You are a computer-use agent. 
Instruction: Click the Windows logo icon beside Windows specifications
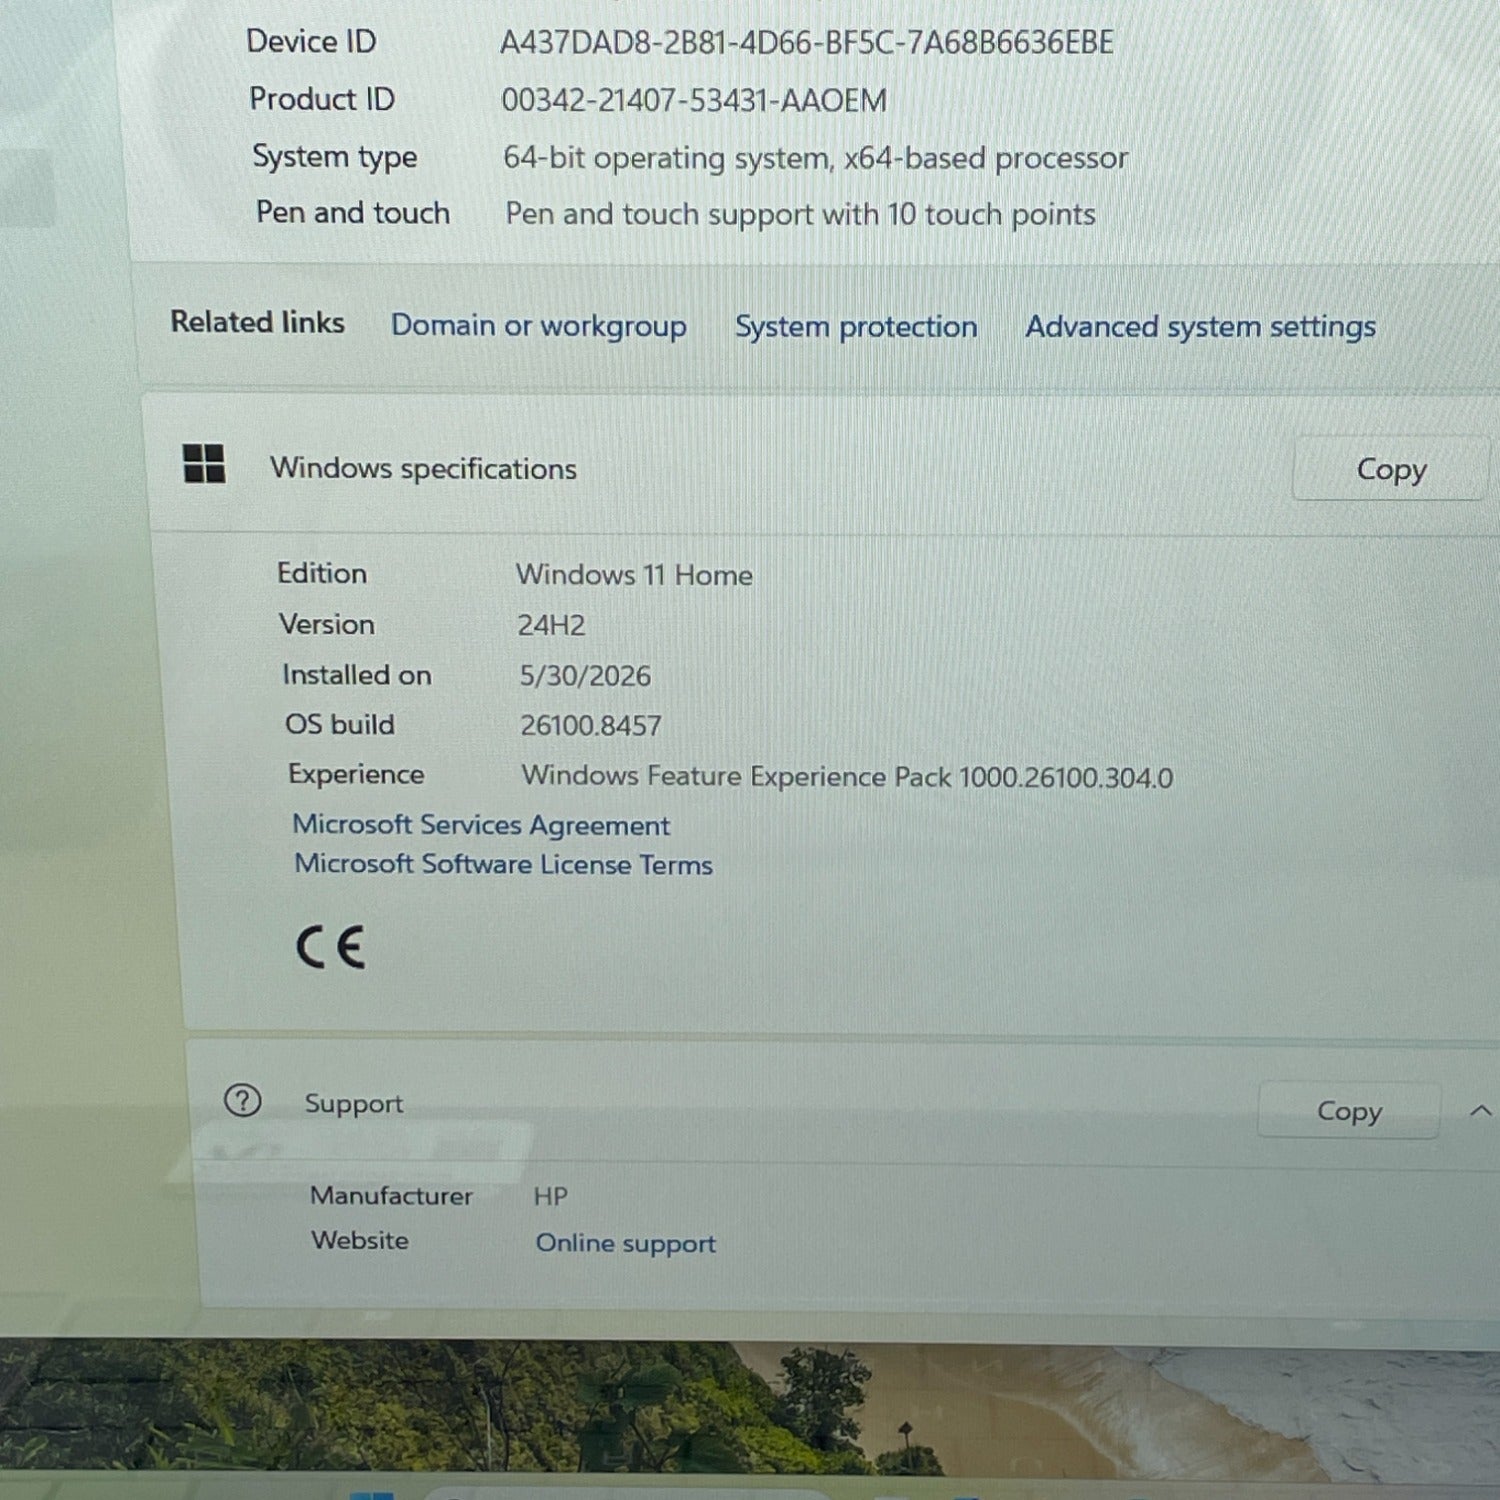pyautogui.click(x=204, y=463)
